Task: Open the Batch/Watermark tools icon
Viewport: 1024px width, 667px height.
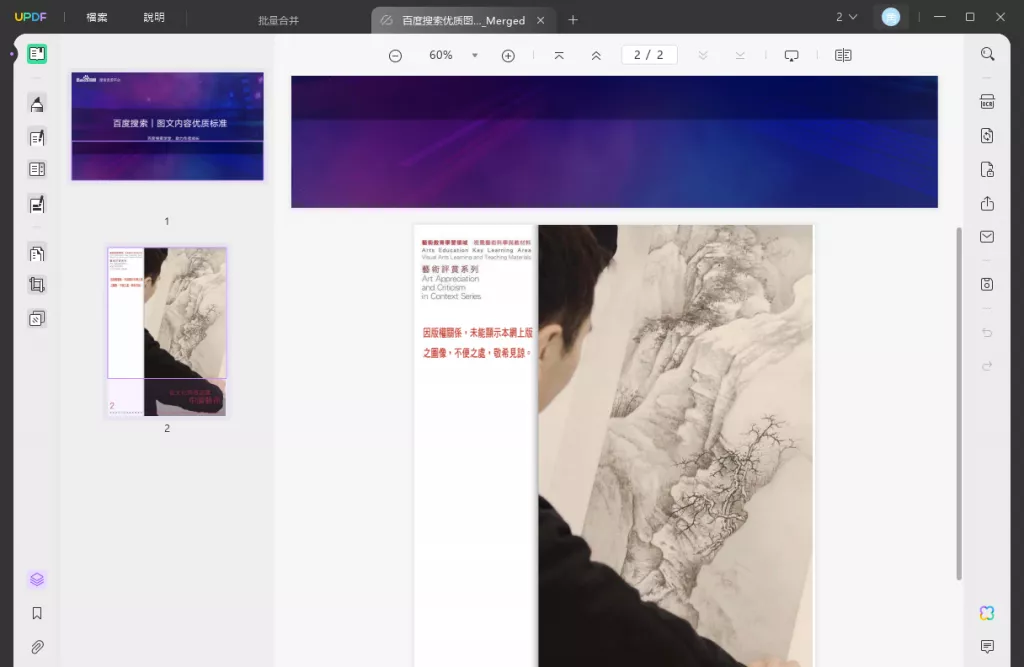Action: [x=37, y=319]
